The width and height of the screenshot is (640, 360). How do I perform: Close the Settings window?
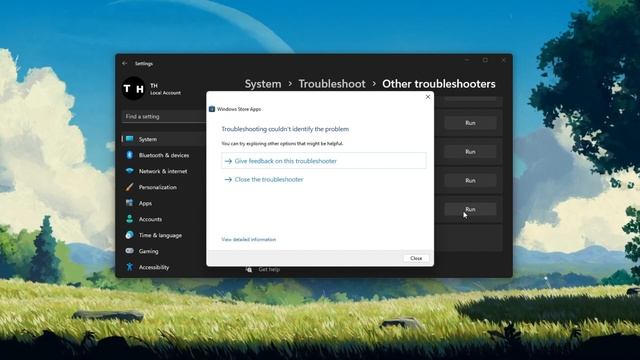(x=503, y=60)
